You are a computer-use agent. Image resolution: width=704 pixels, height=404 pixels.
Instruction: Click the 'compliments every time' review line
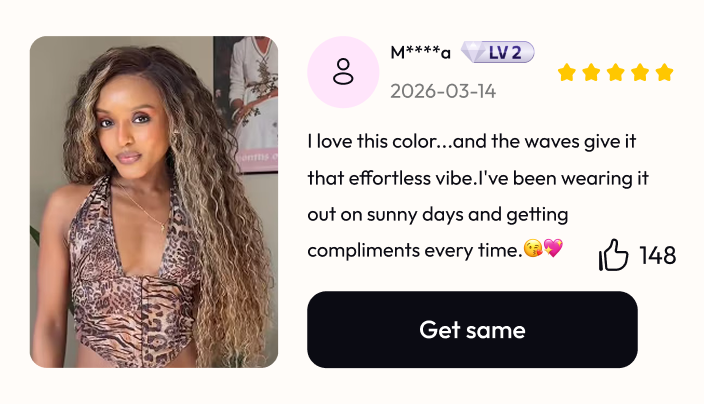pyautogui.click(x=435, y=249)
